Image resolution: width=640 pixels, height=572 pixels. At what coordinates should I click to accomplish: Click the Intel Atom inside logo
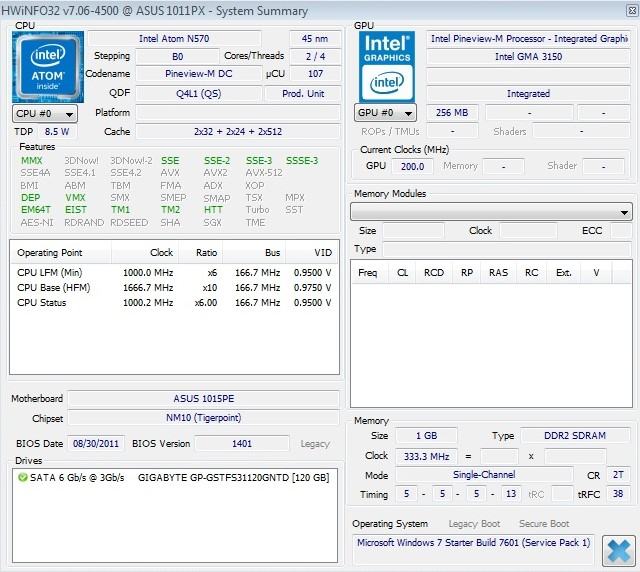(x=48, y=67)
